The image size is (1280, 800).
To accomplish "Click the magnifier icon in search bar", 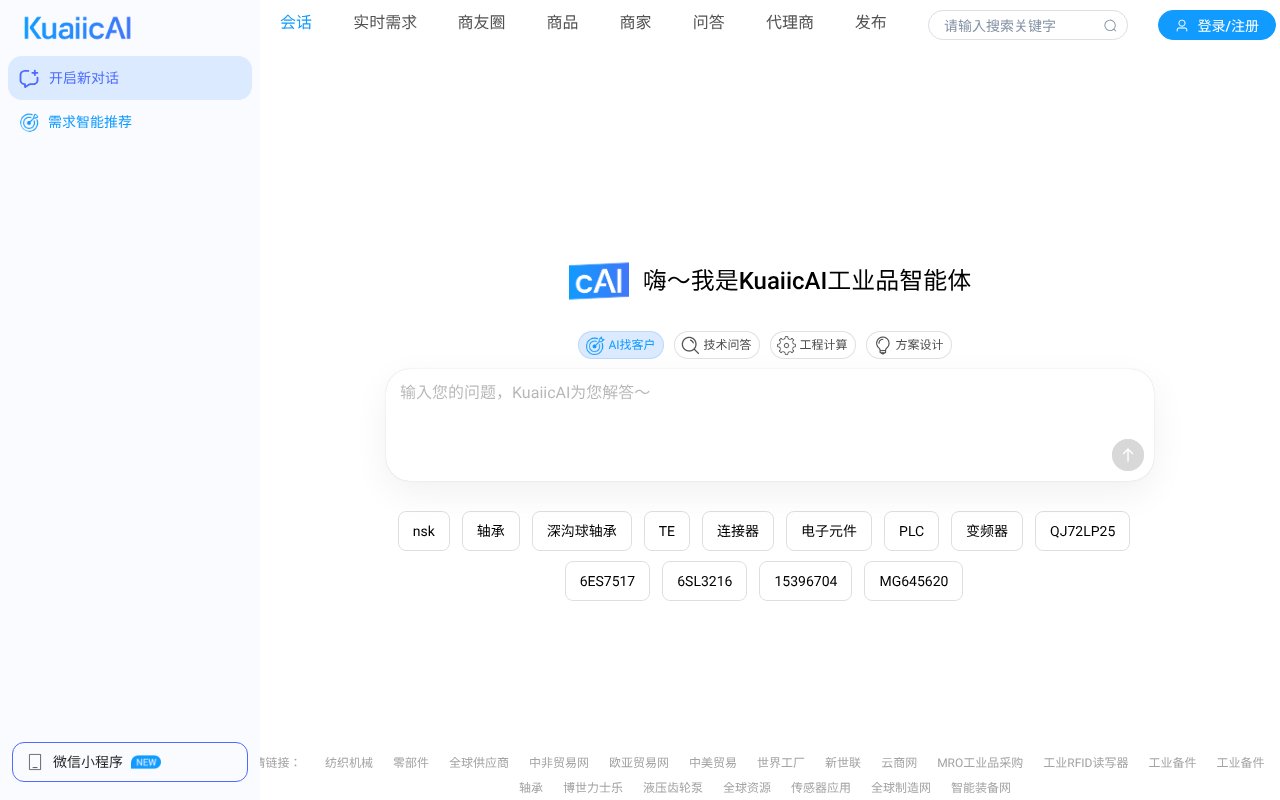I will (1110, 26).
